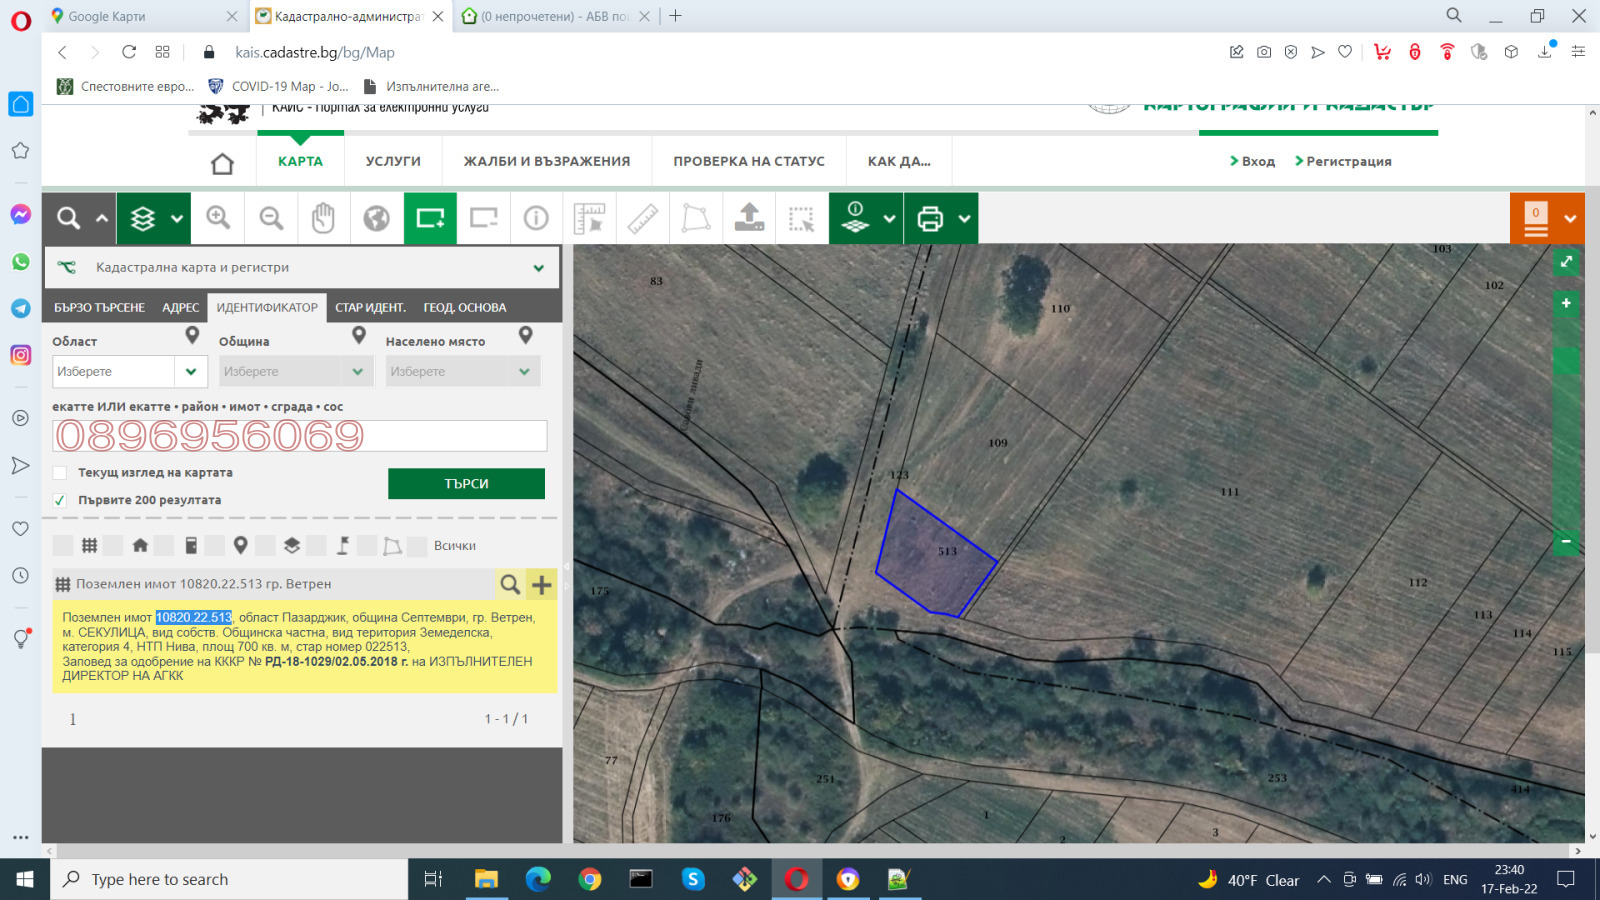Activate the pan hand tool
This screenshot has height=900, width=1600.
click(x=323, y=218)
